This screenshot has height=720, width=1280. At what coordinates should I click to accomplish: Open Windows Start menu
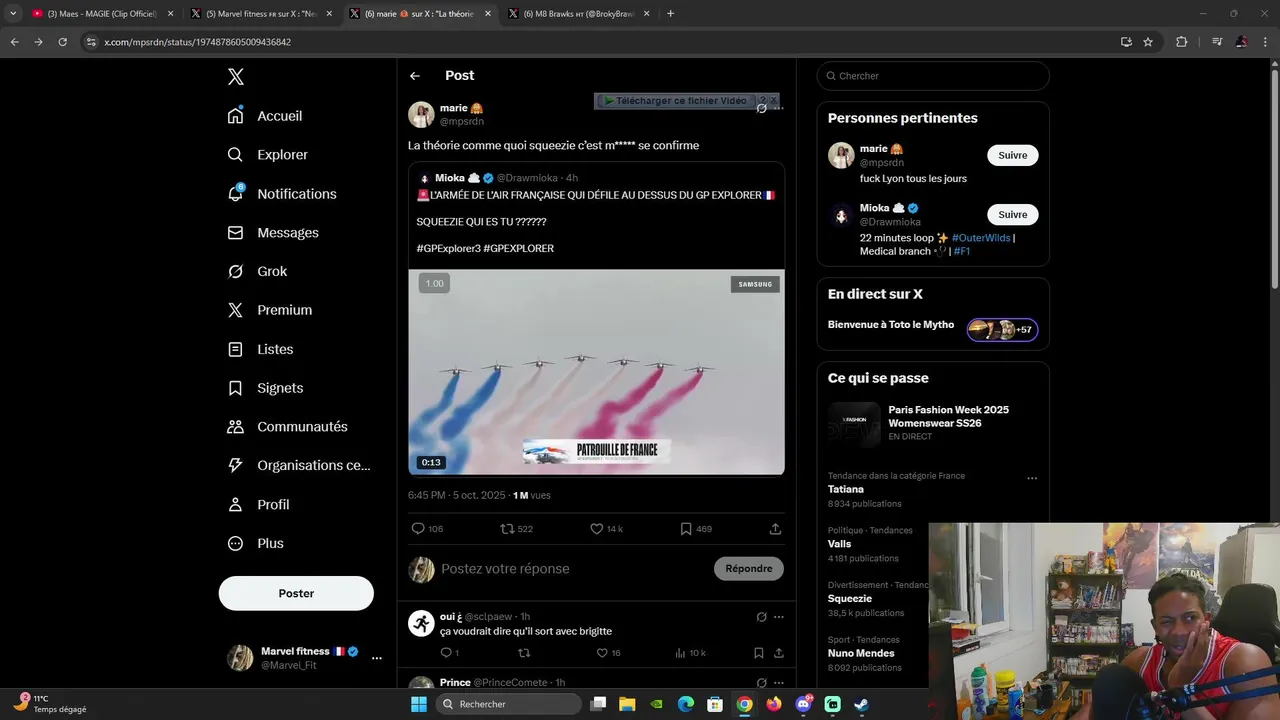click(x=419, y=704)
